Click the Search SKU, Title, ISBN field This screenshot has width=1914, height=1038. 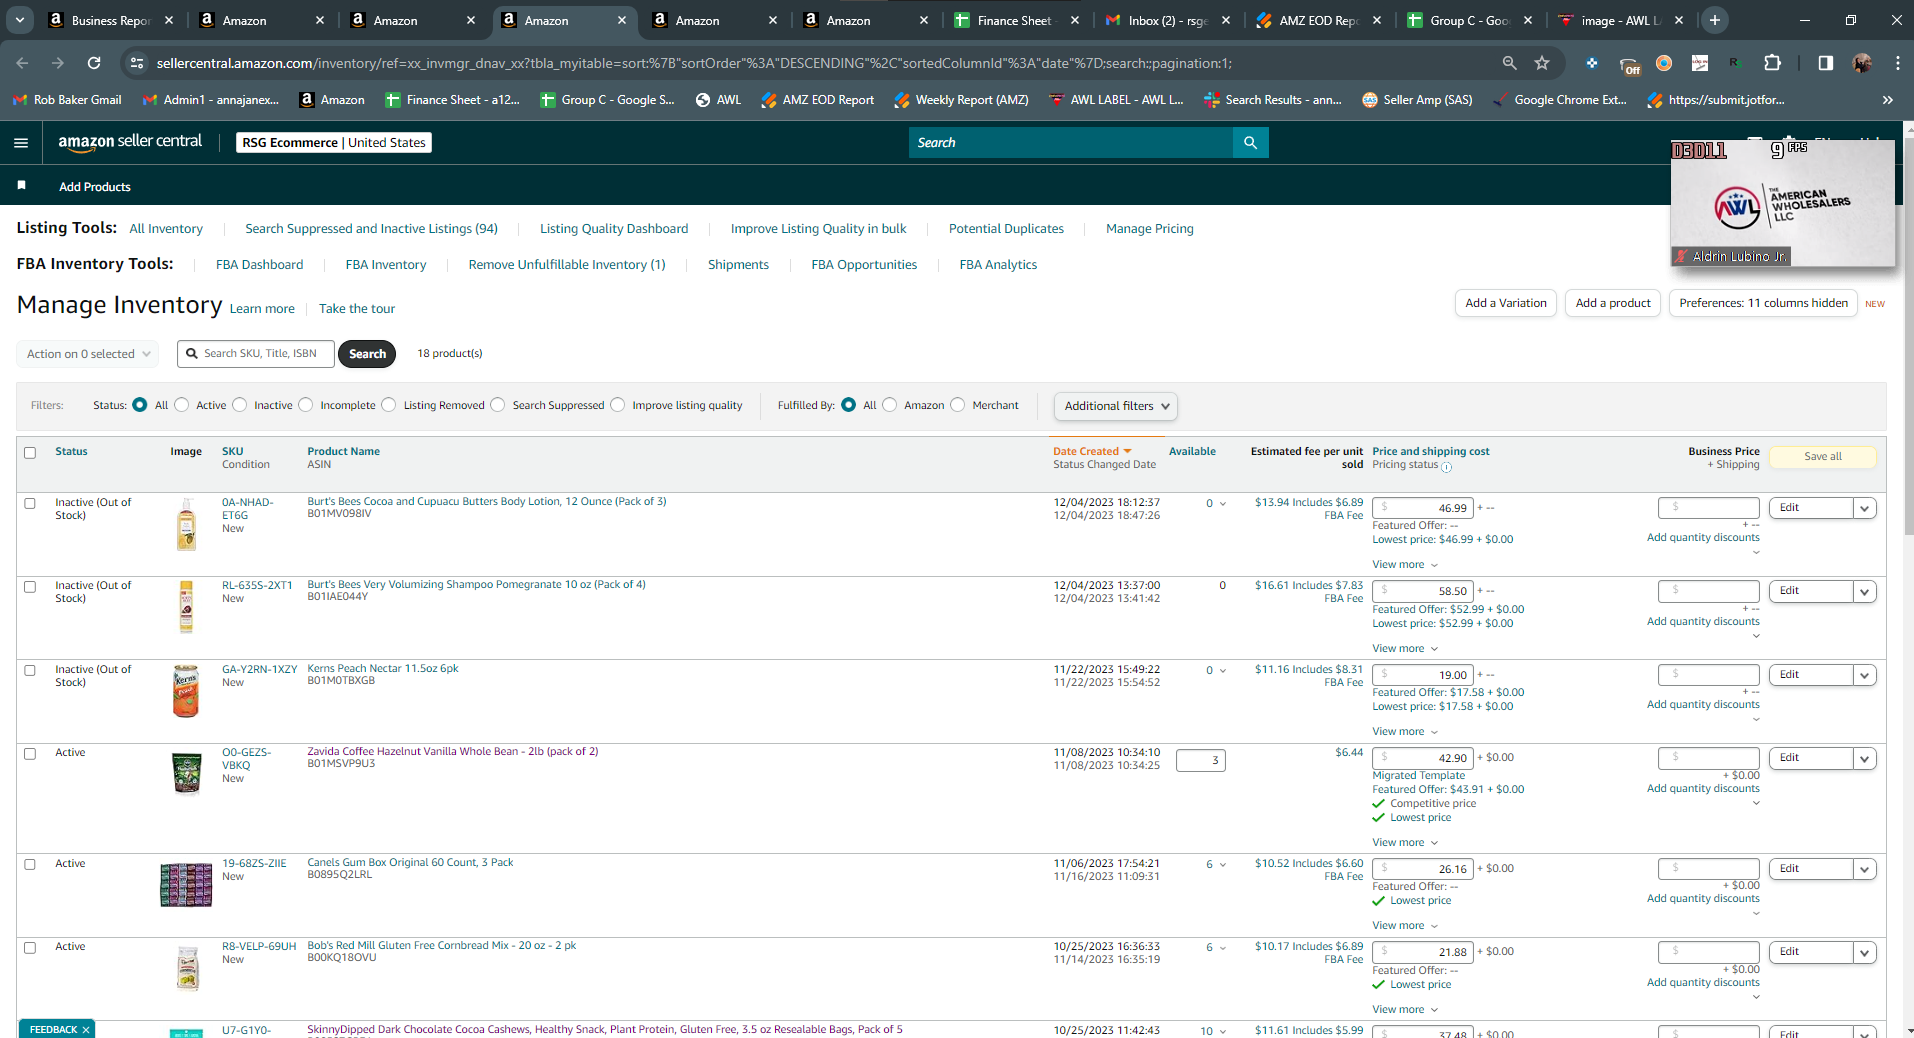coord(256,354)
